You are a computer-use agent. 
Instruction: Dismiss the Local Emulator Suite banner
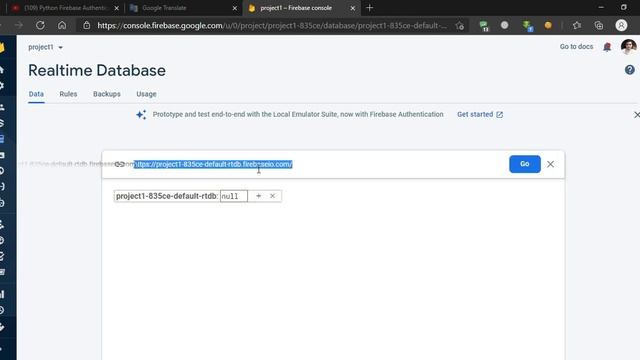pyautogui.click(x=637, y=115)
